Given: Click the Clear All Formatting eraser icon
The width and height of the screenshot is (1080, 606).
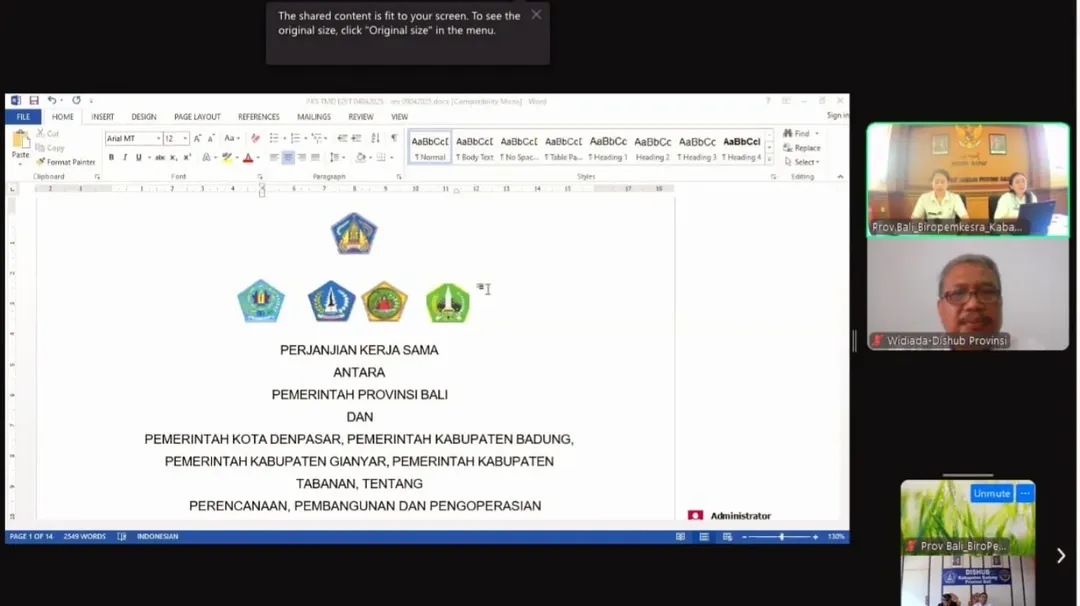Looking at the screenshot, I should pos(256,138).
